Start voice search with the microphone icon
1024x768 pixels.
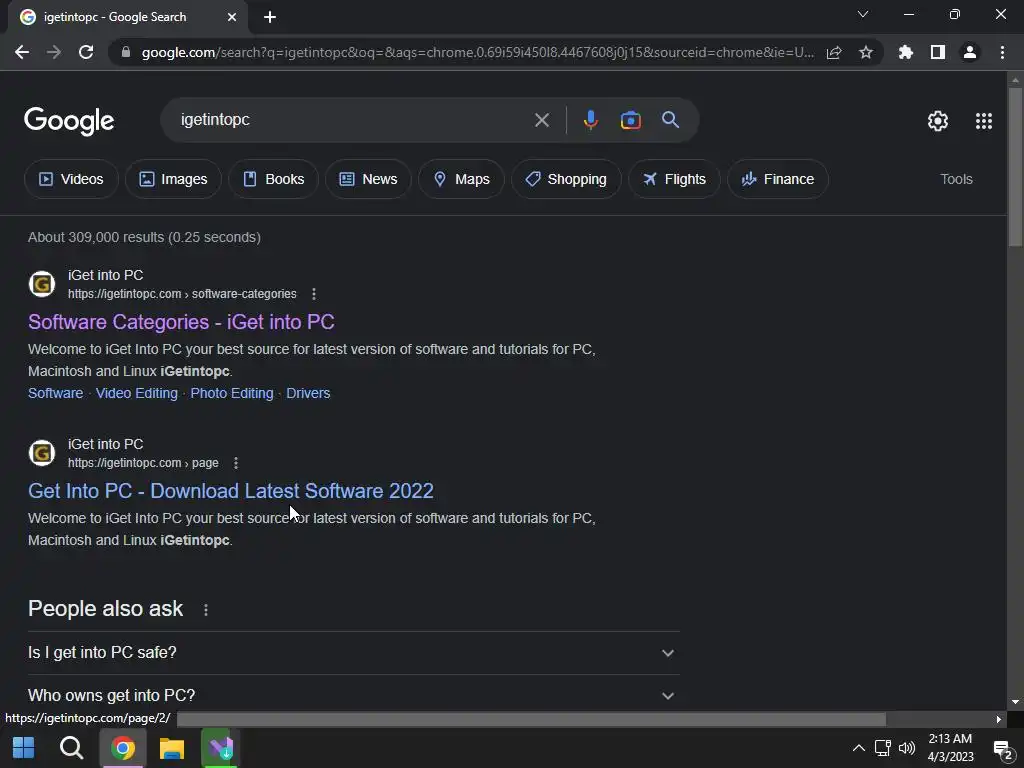click(x=590, y=120)
